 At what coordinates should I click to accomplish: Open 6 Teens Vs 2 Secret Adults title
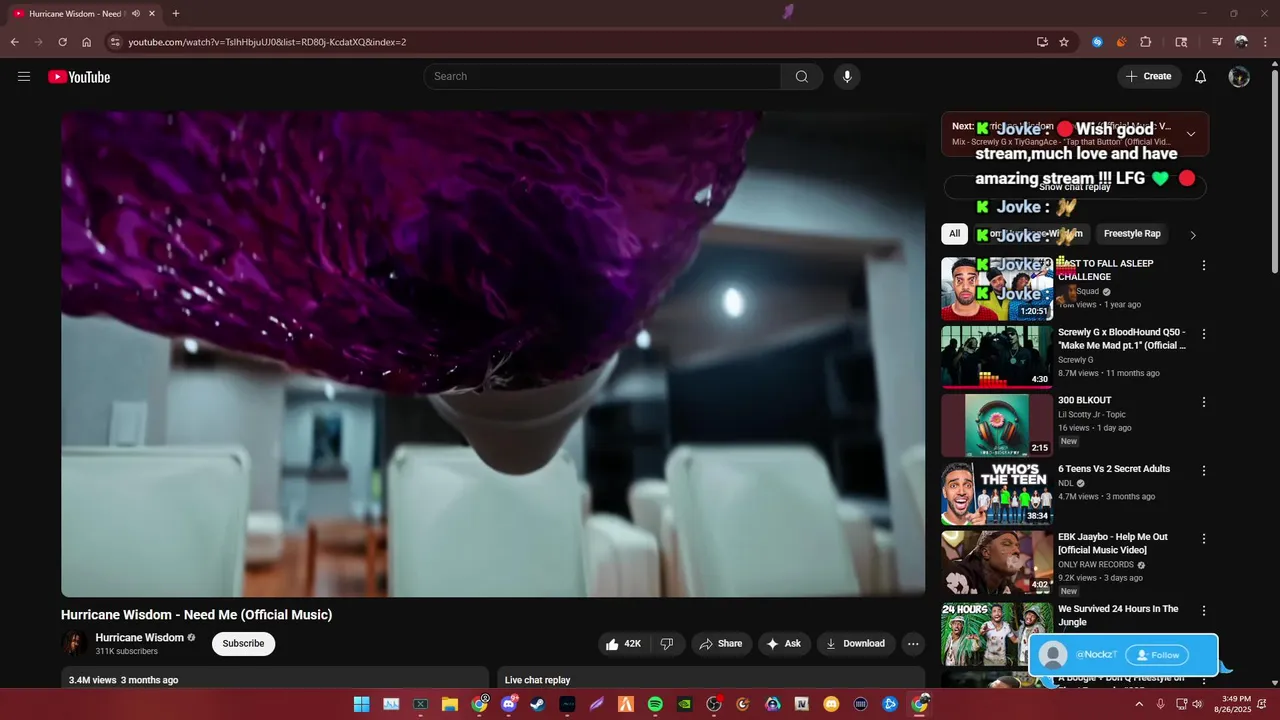(x=1114, y=469)
